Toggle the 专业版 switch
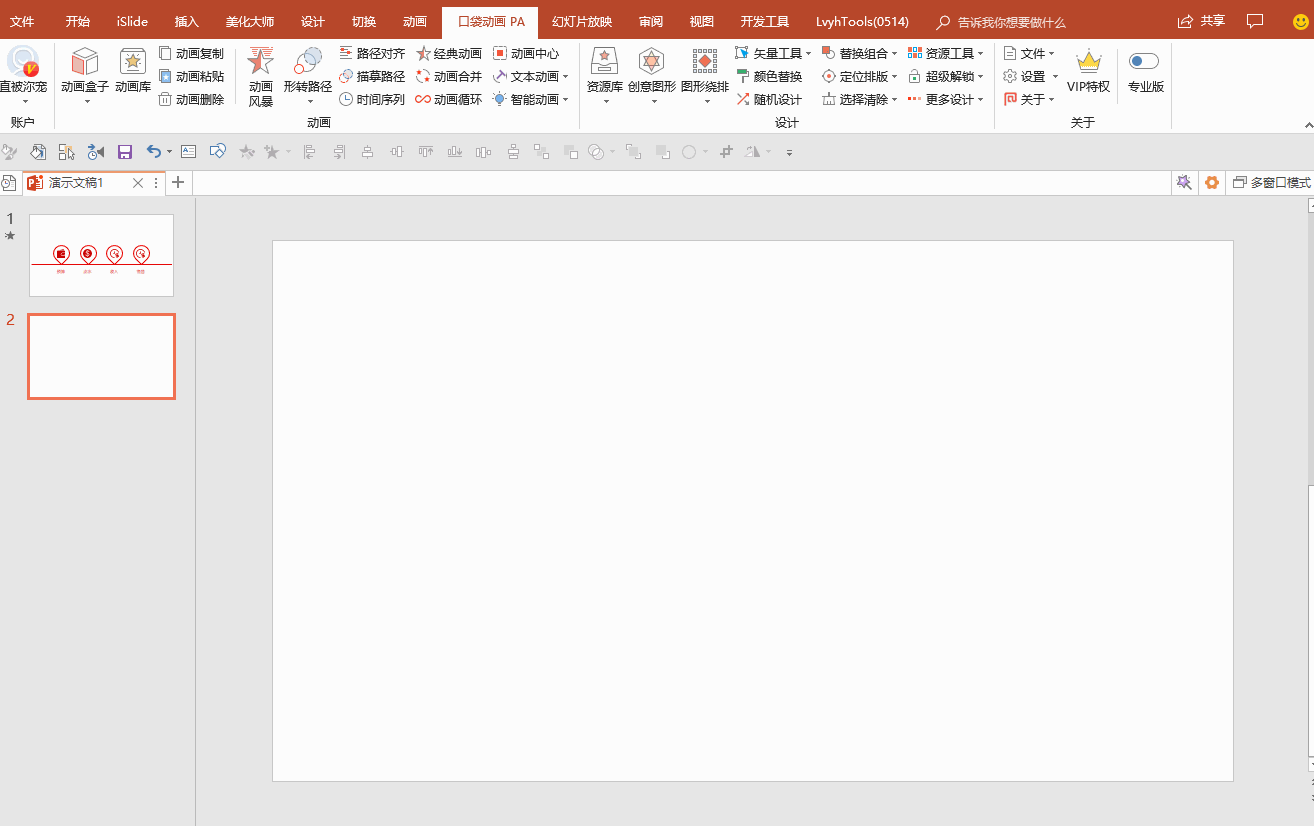 point(1144,62)
